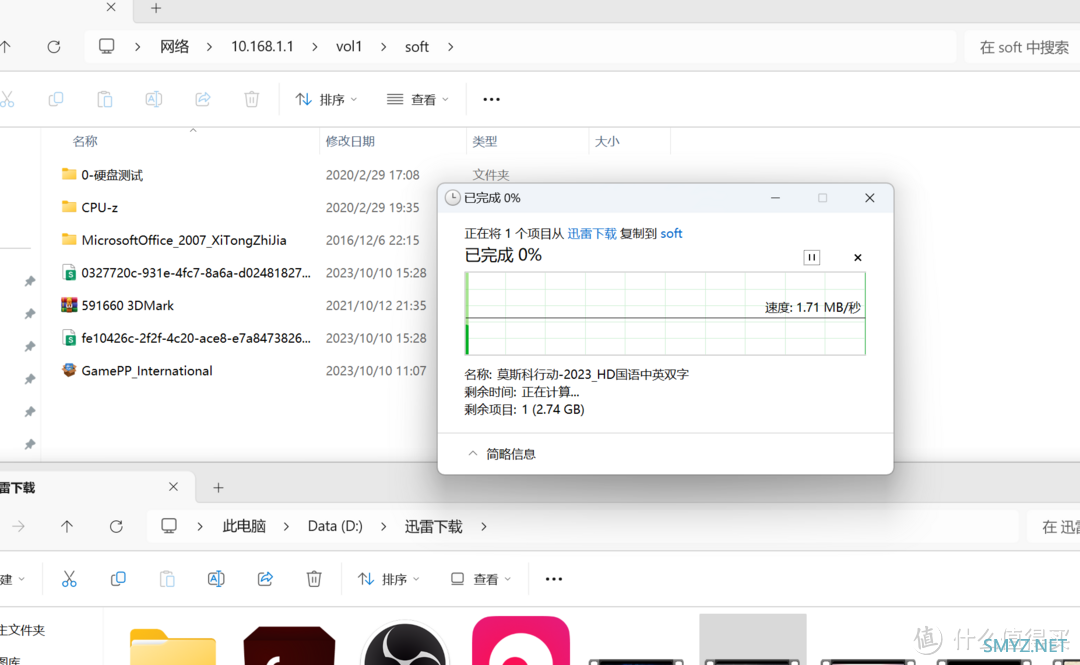Expand chevron after 网络 in address bar
This screenshot has height=665, width=1080.
(x=209, y=47)
